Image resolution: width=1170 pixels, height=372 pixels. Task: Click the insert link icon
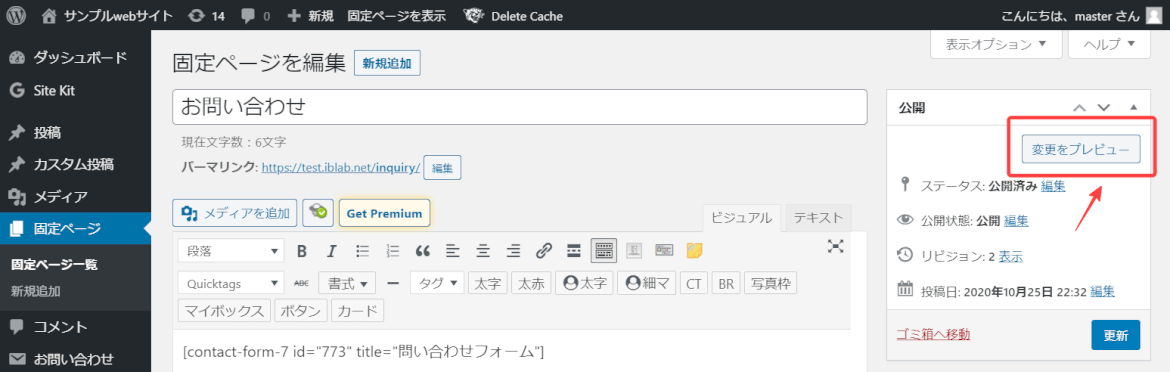[x=544, y=250]
